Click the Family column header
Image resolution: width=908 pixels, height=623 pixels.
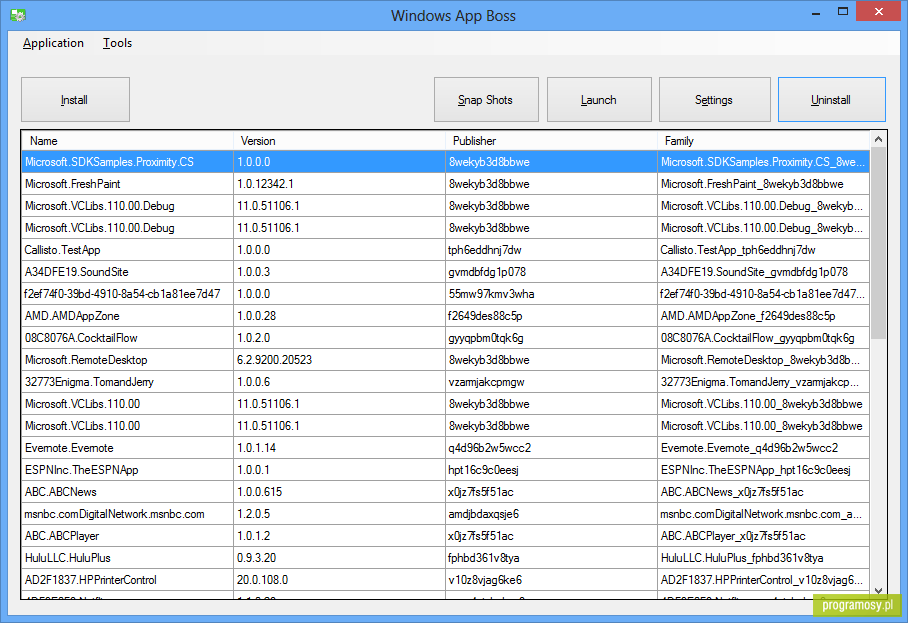pos(763,141)
